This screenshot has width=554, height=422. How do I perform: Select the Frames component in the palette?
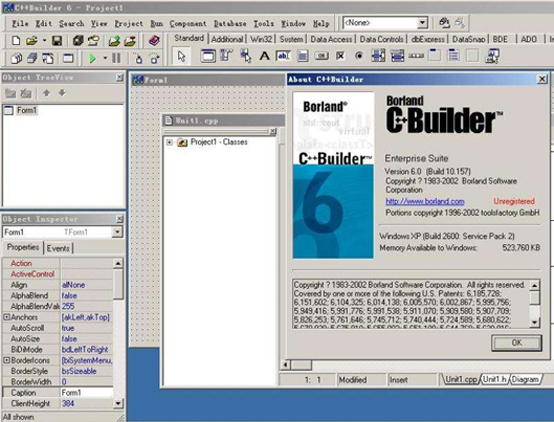[x=208, y=56]
